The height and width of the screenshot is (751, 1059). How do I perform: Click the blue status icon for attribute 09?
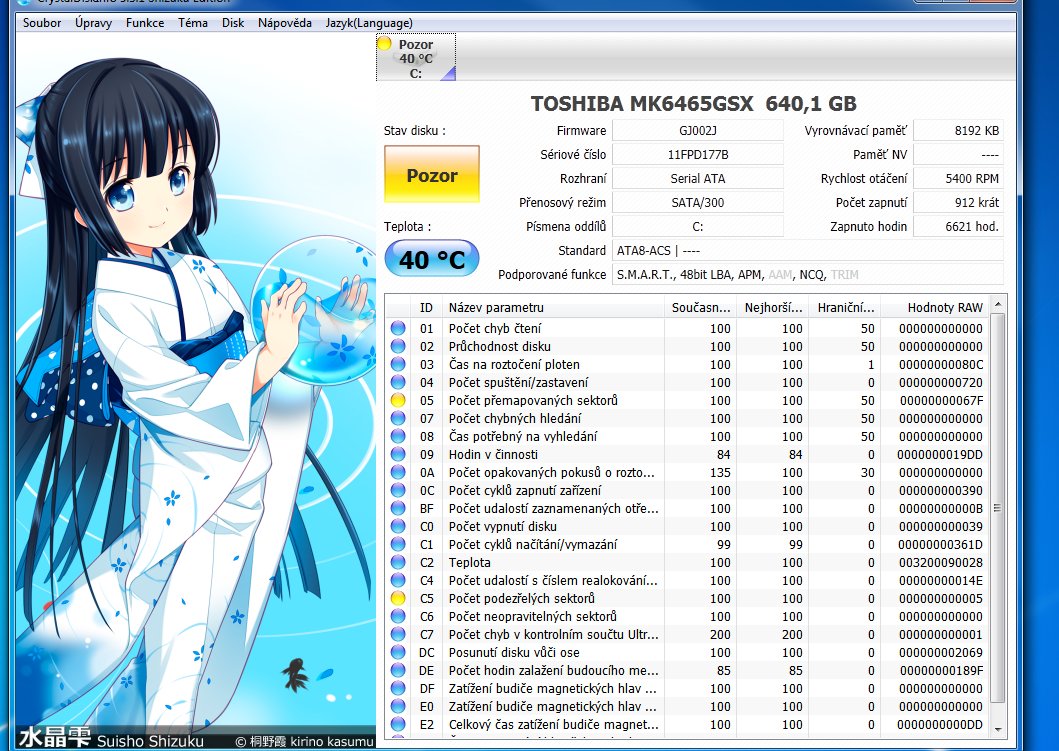coord(397,454)
